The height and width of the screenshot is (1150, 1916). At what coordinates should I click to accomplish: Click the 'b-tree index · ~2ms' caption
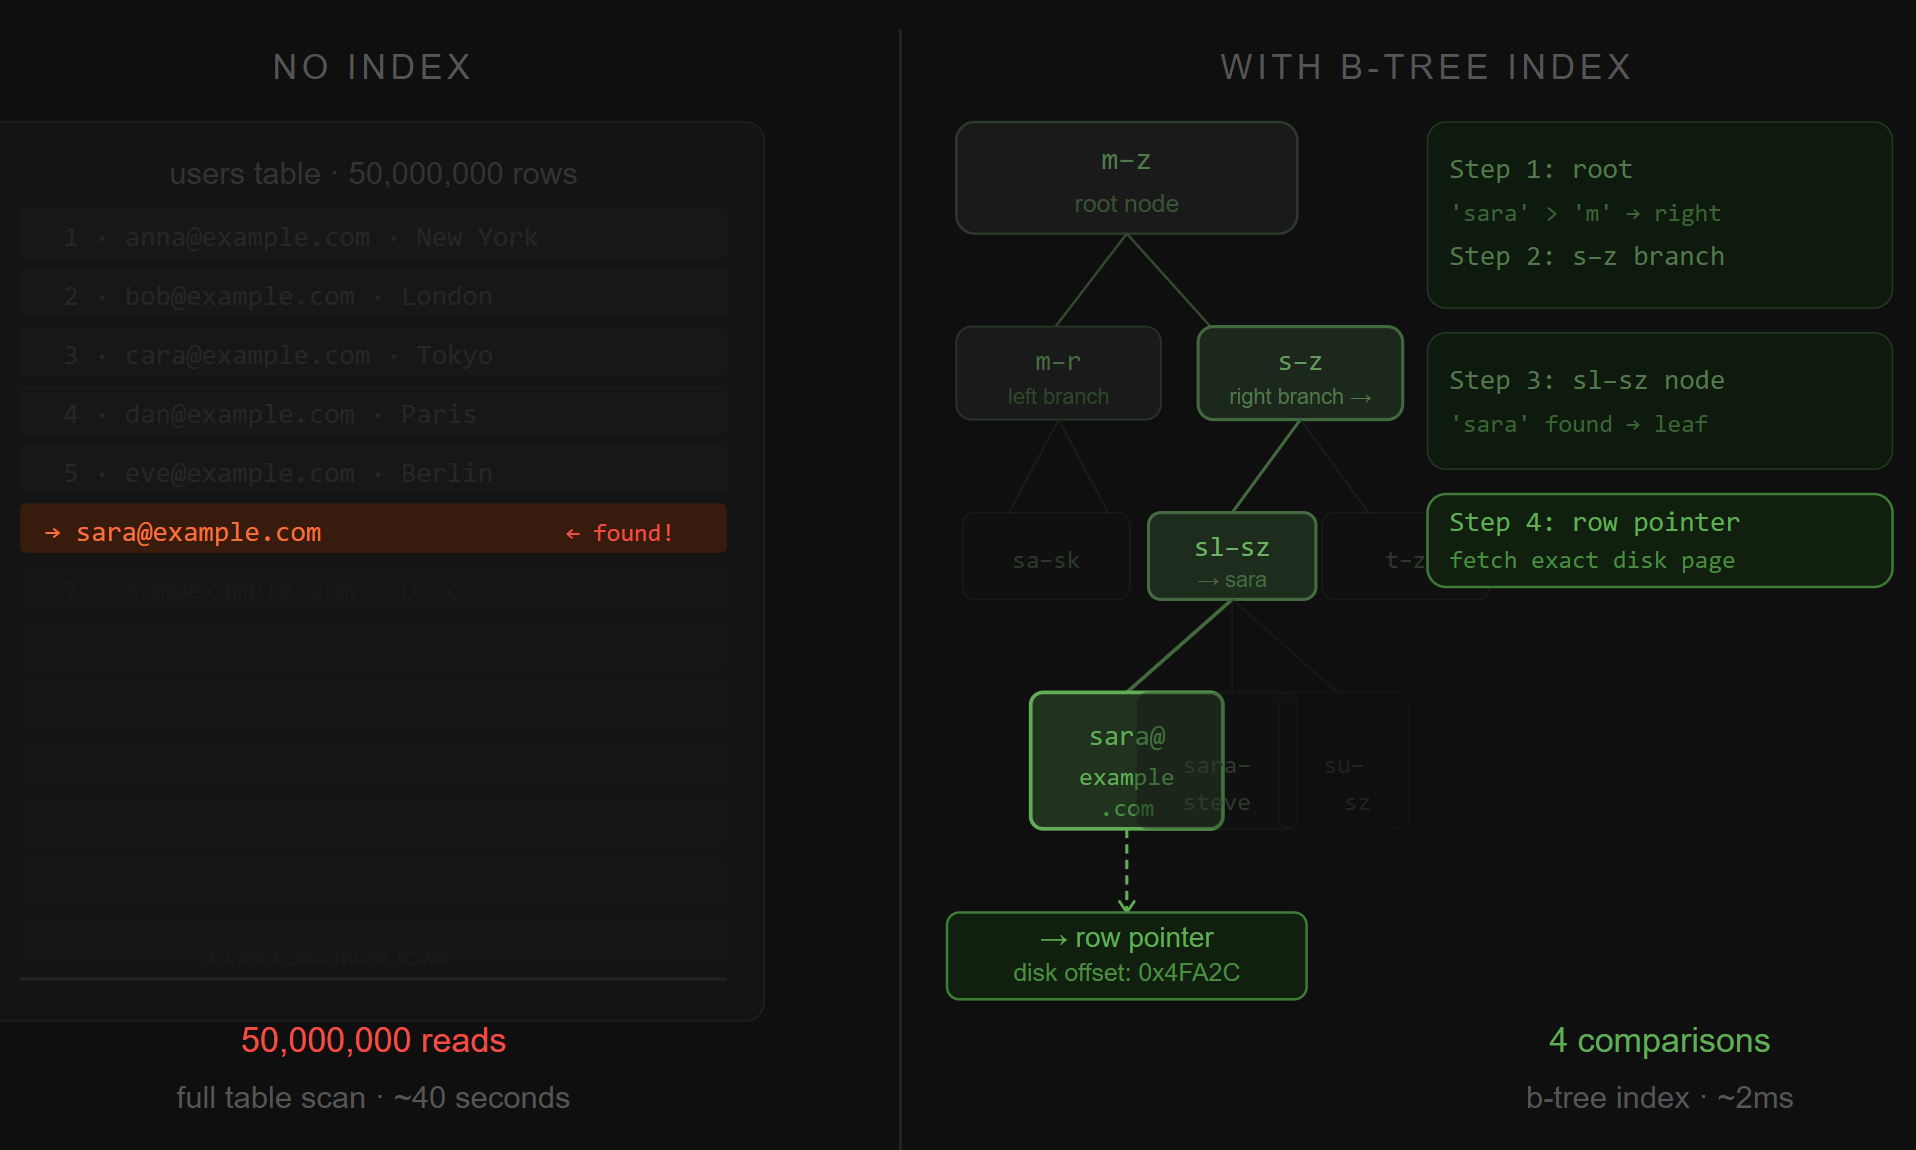[x=1659, y=1097]
